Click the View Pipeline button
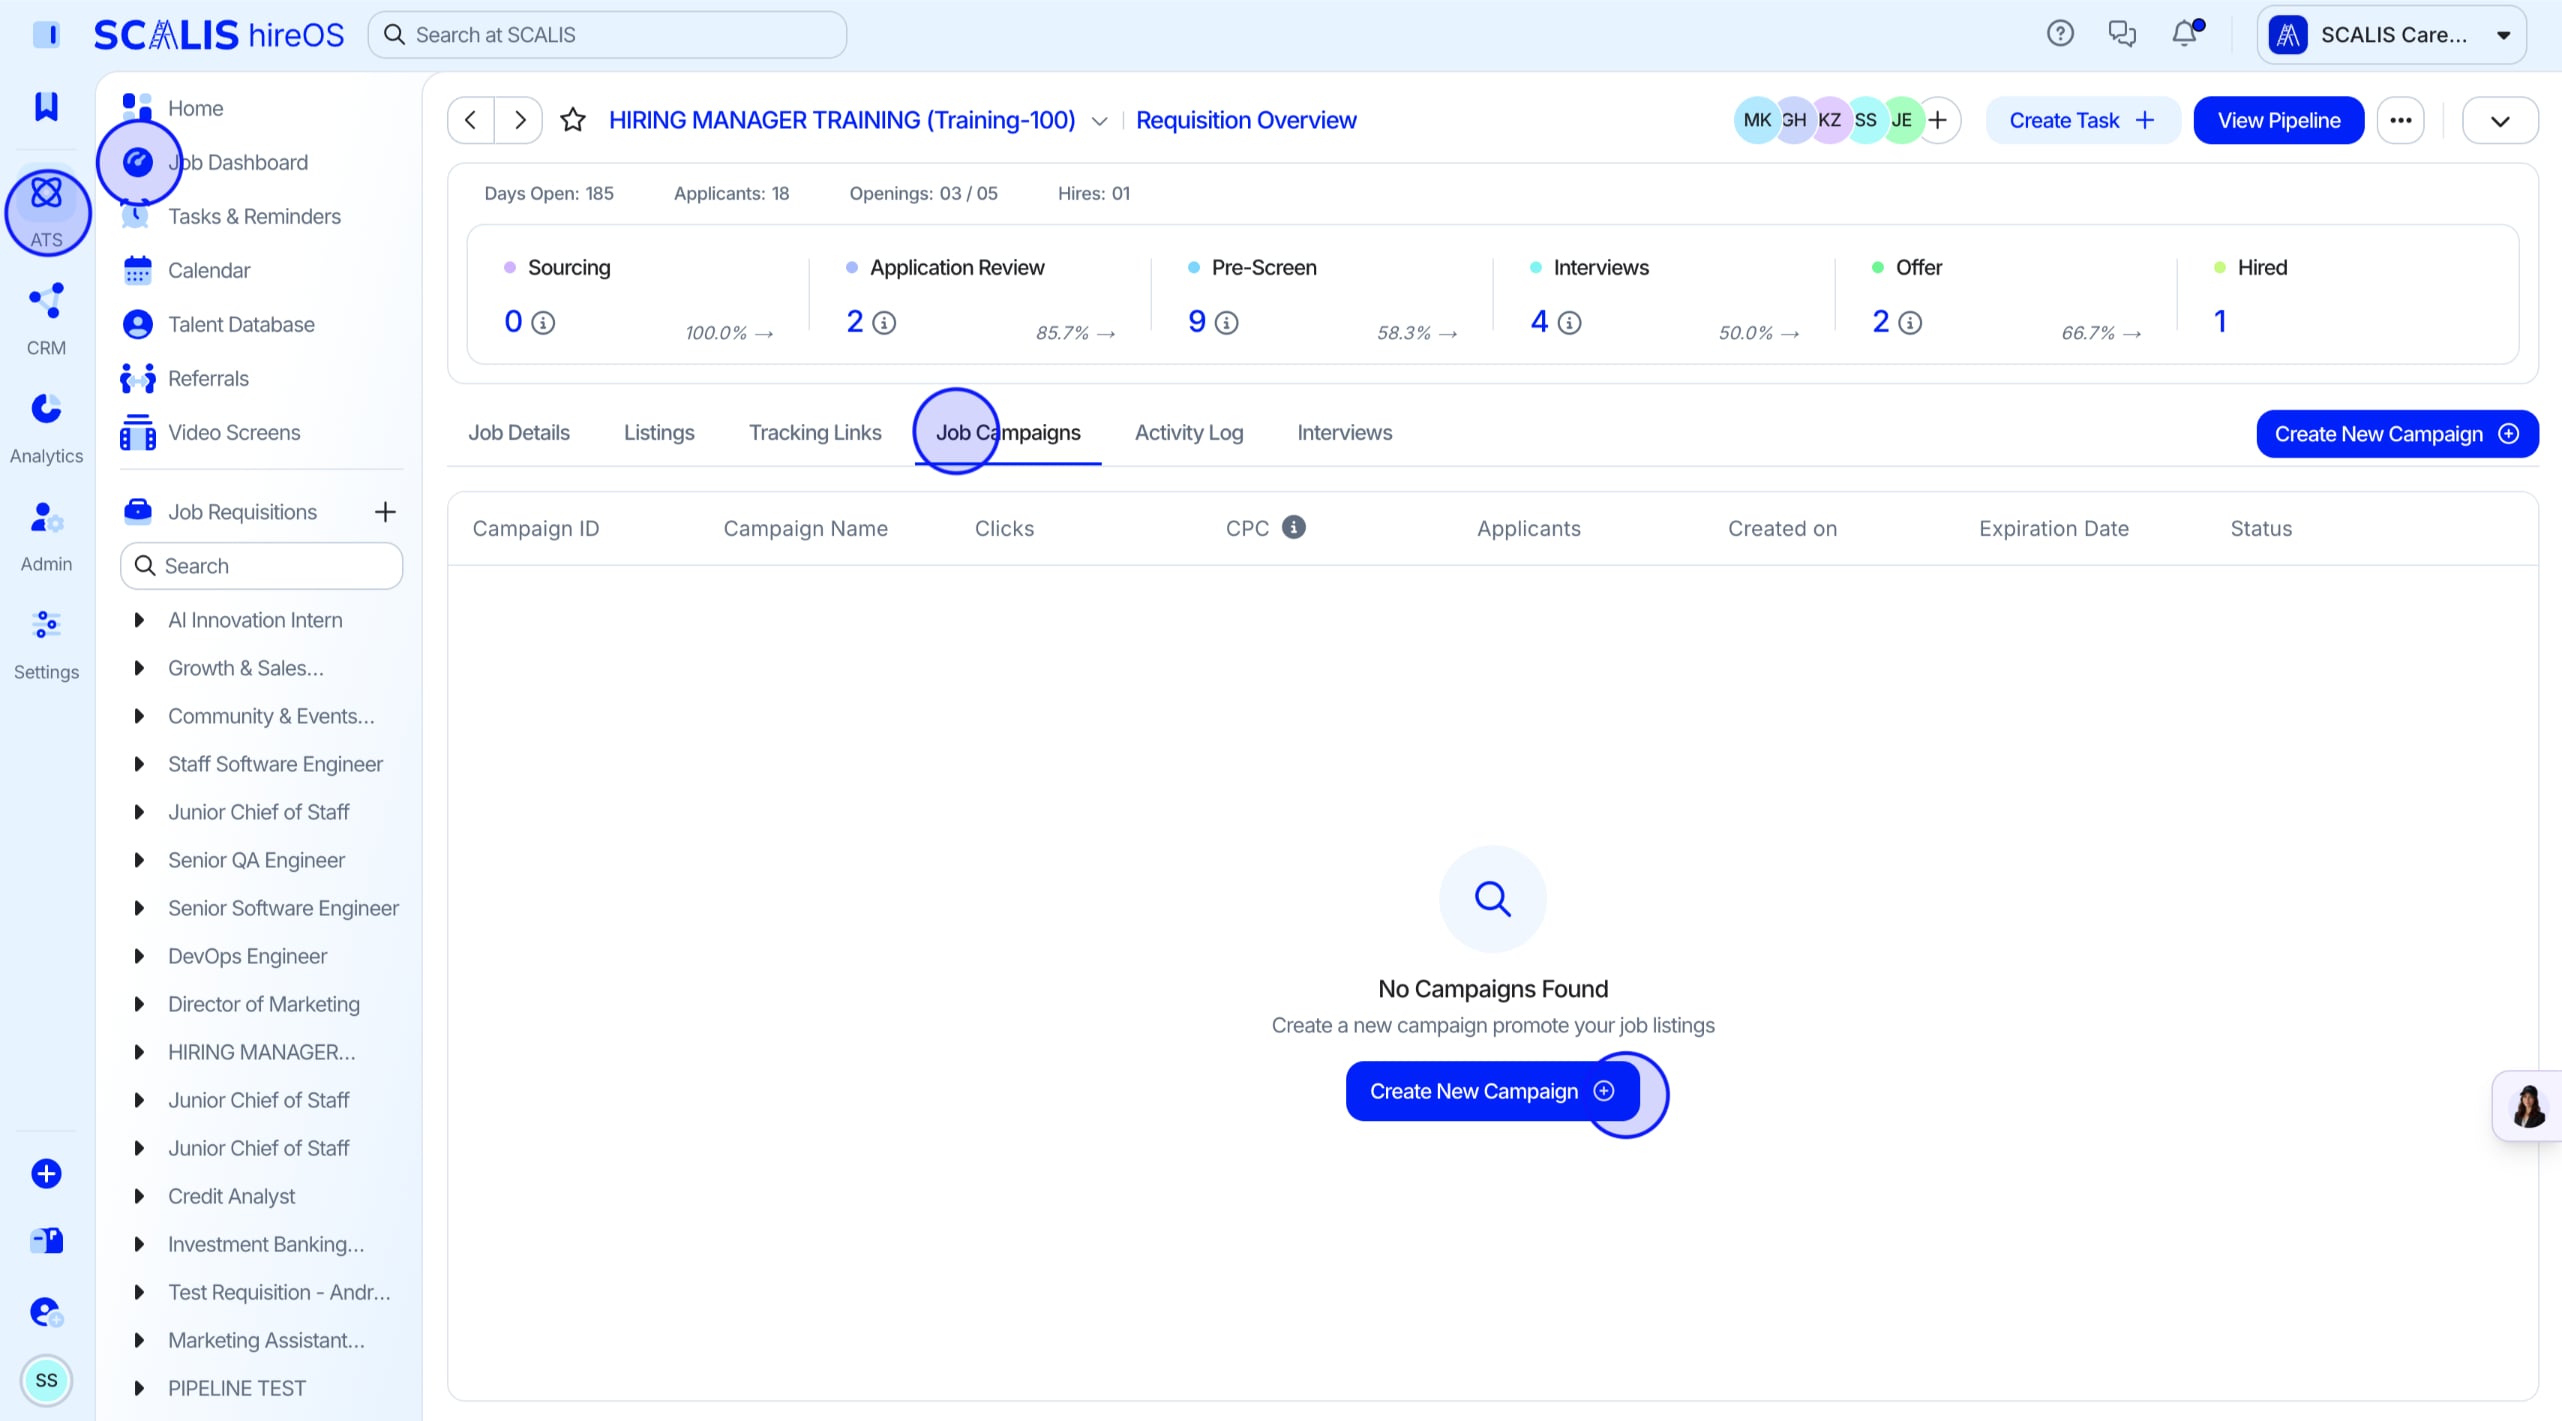This screenshot has width=2562, height=1421. coord(2279,120)
